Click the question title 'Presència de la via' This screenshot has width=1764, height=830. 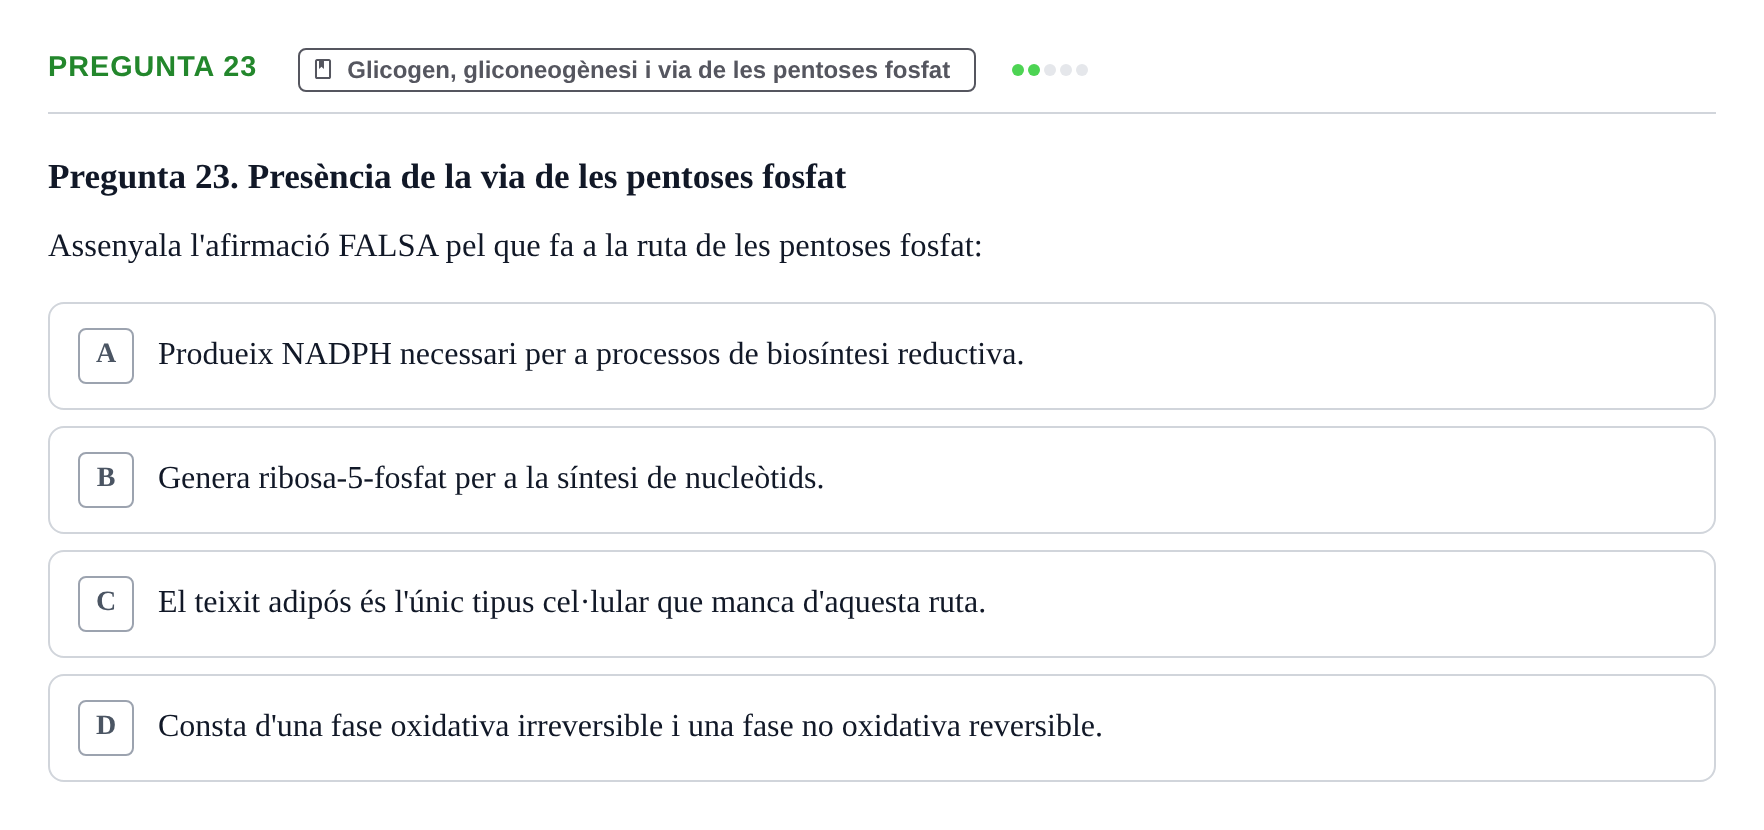447,177
